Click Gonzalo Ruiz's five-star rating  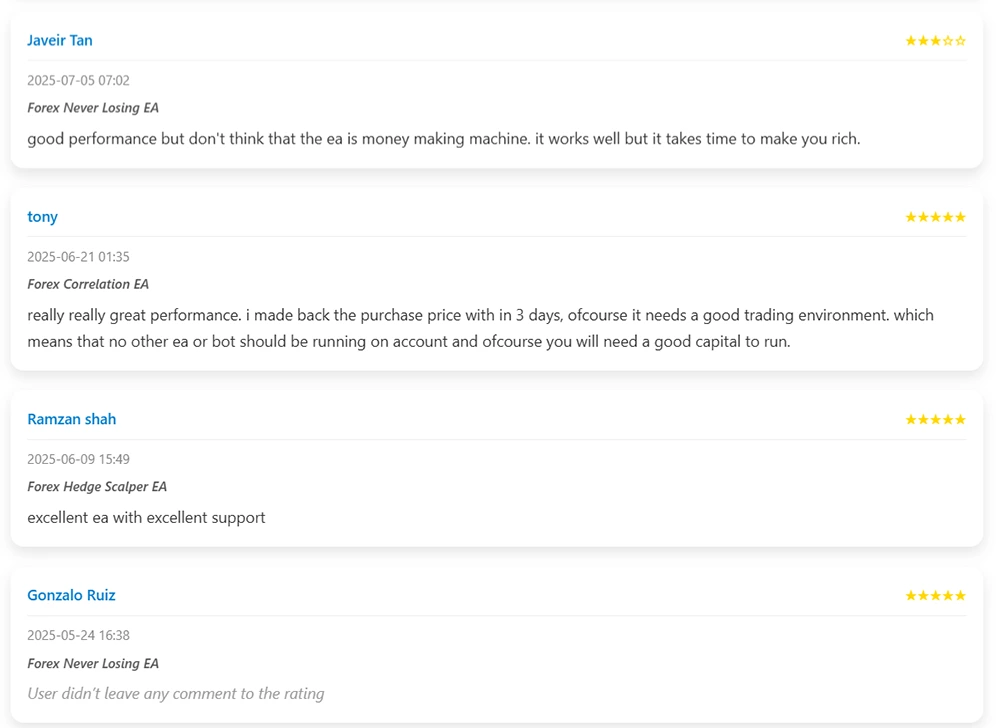(x=935, y=596)
